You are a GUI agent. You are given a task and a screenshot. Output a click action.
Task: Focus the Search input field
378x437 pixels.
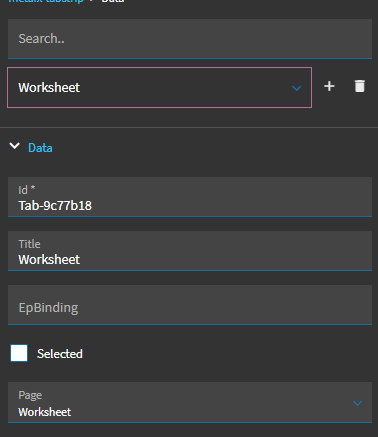pos(190,39)
